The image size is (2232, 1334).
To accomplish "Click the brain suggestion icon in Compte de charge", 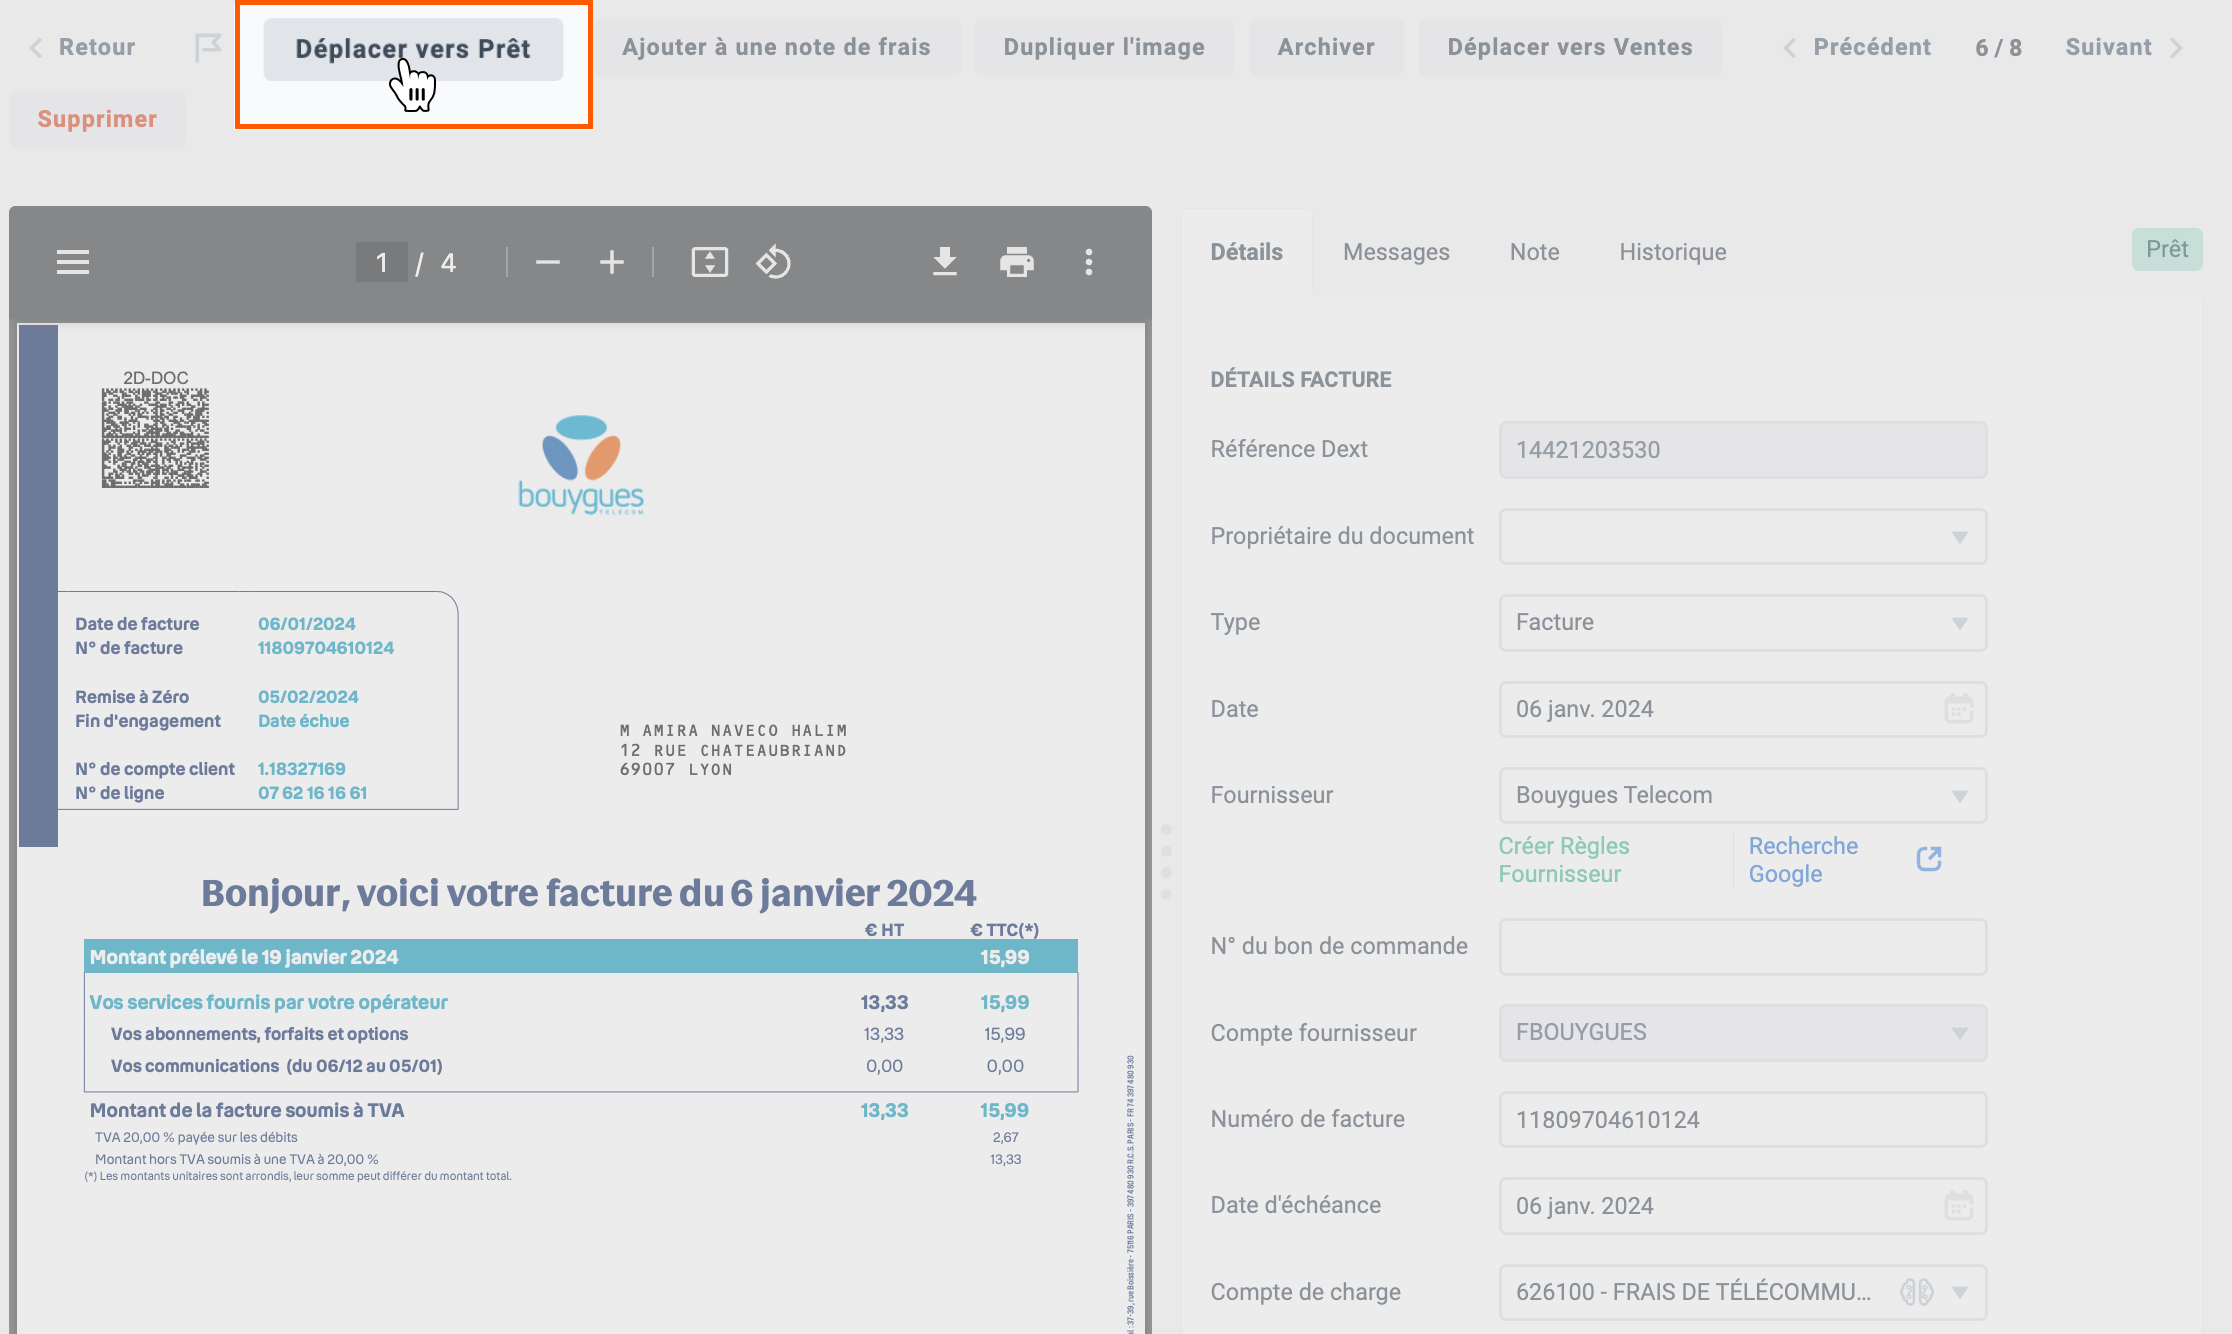I will 1917,1292.
